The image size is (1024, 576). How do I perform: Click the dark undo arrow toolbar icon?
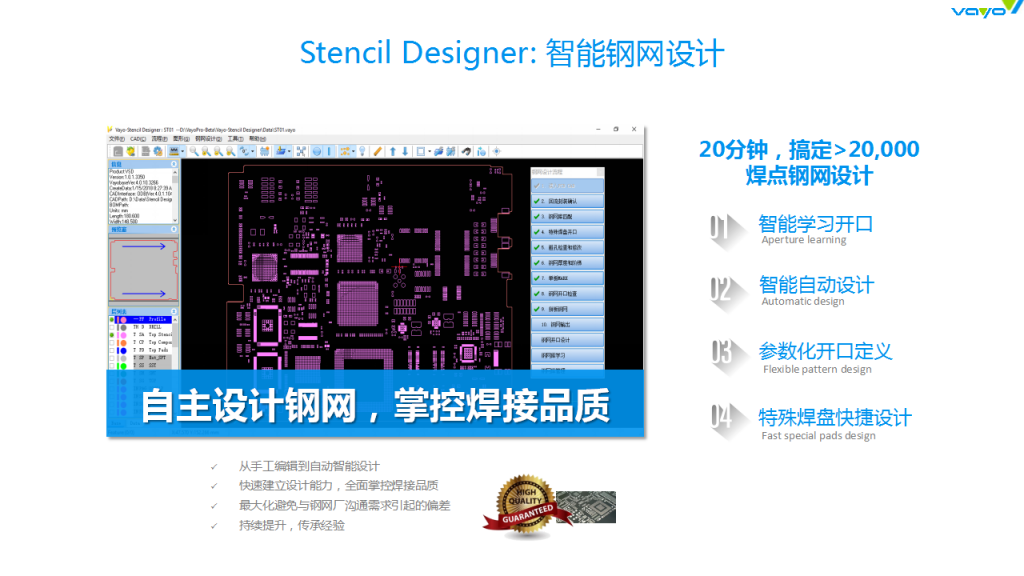click(466, 152)
